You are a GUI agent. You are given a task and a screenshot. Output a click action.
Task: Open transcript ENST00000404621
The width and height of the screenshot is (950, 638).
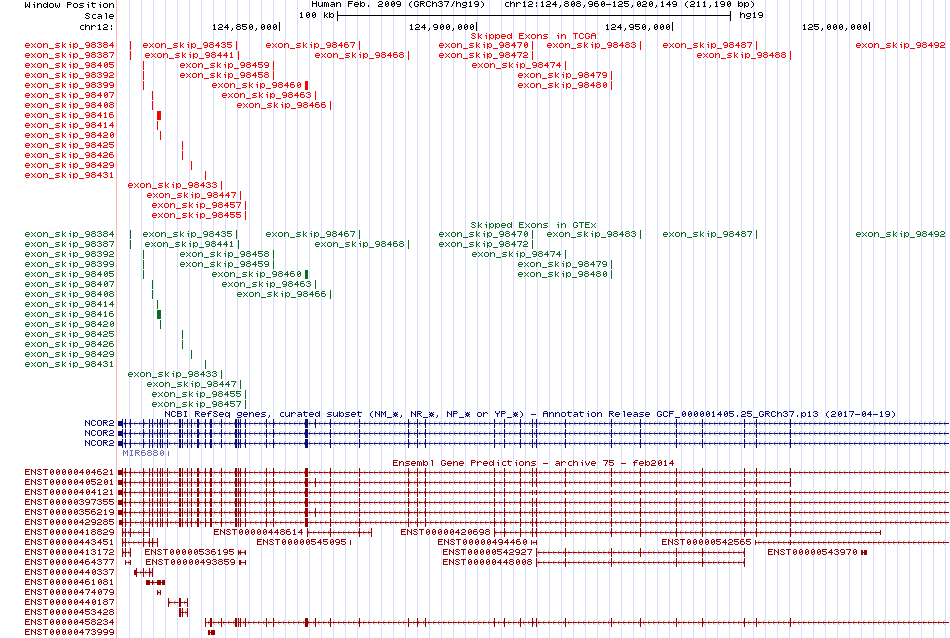(69, 472)
